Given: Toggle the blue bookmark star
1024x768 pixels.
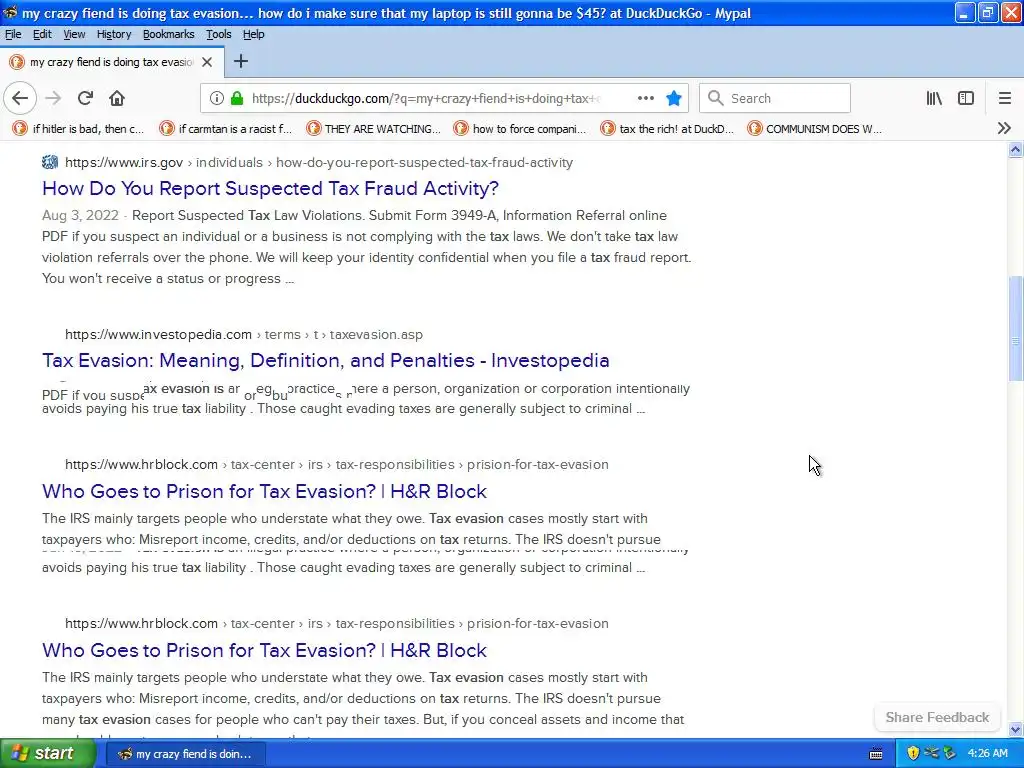Looking at the screenshot, I should point(674,98).
